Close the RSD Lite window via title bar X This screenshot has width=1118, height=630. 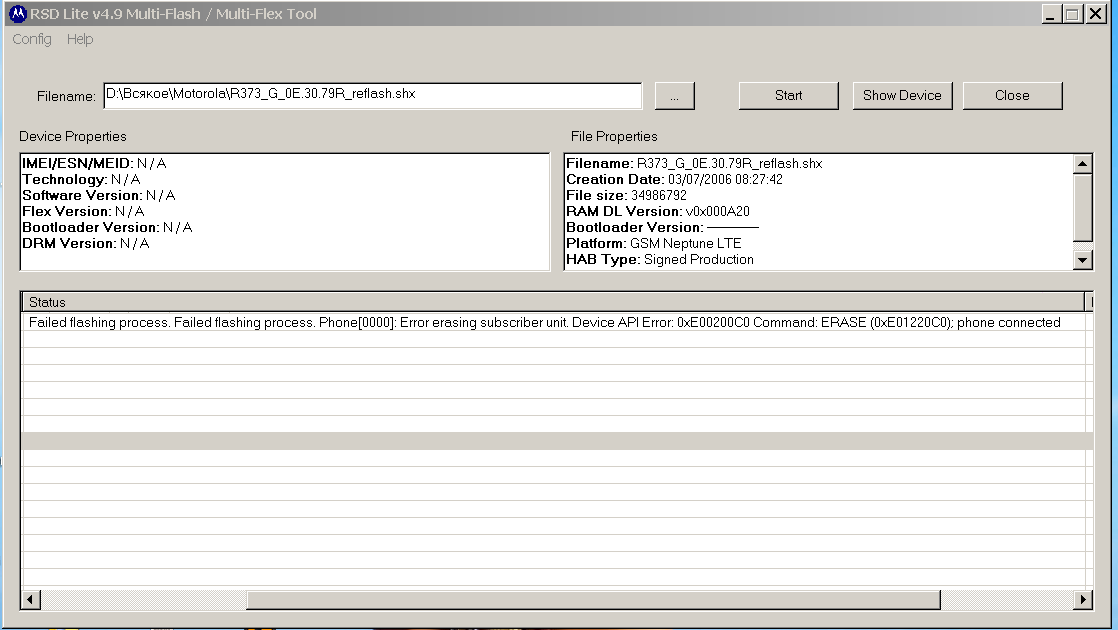1096,14
